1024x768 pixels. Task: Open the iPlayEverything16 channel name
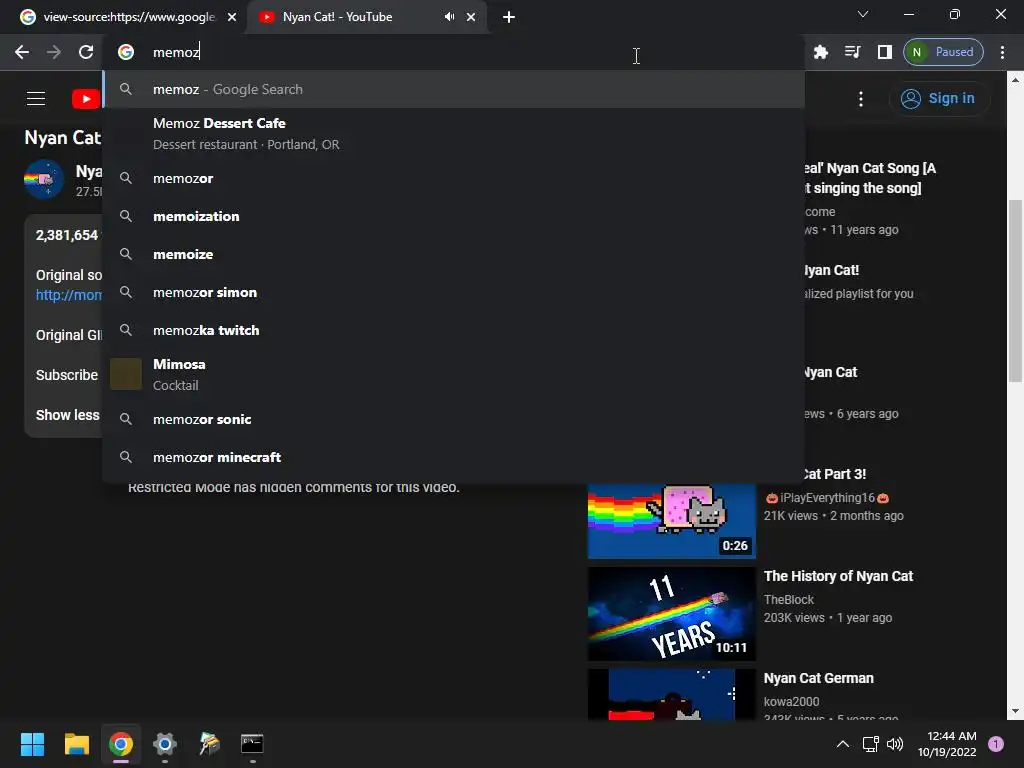827,498
